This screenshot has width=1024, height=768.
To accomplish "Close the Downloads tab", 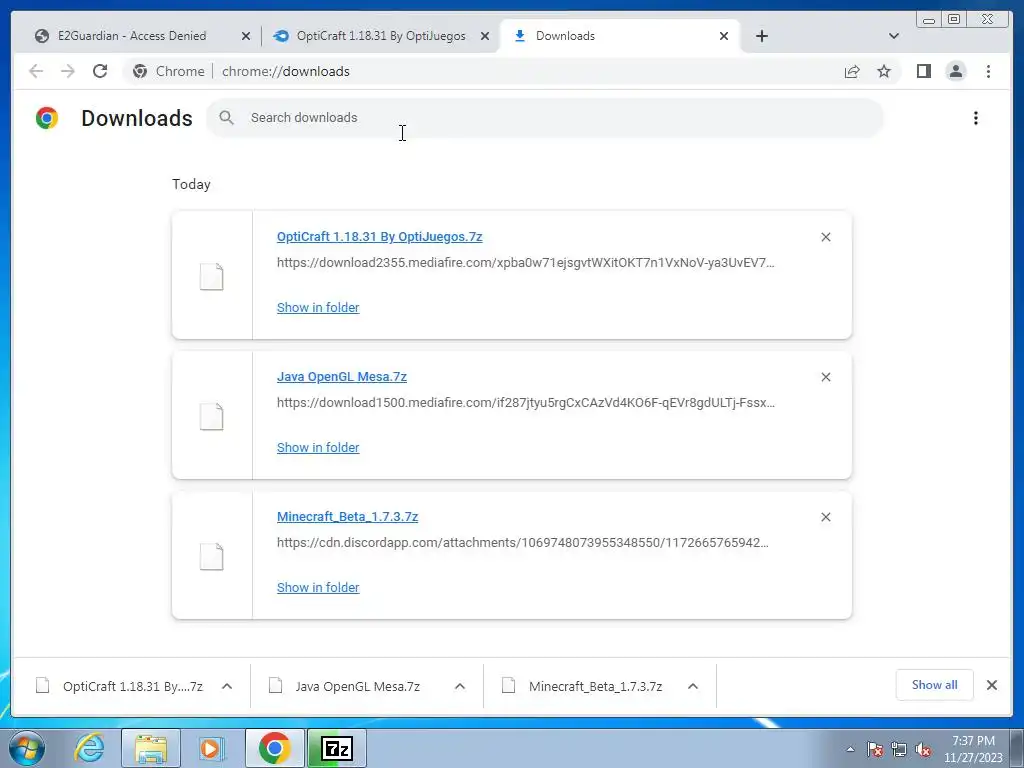I will [x=724, y=37].
